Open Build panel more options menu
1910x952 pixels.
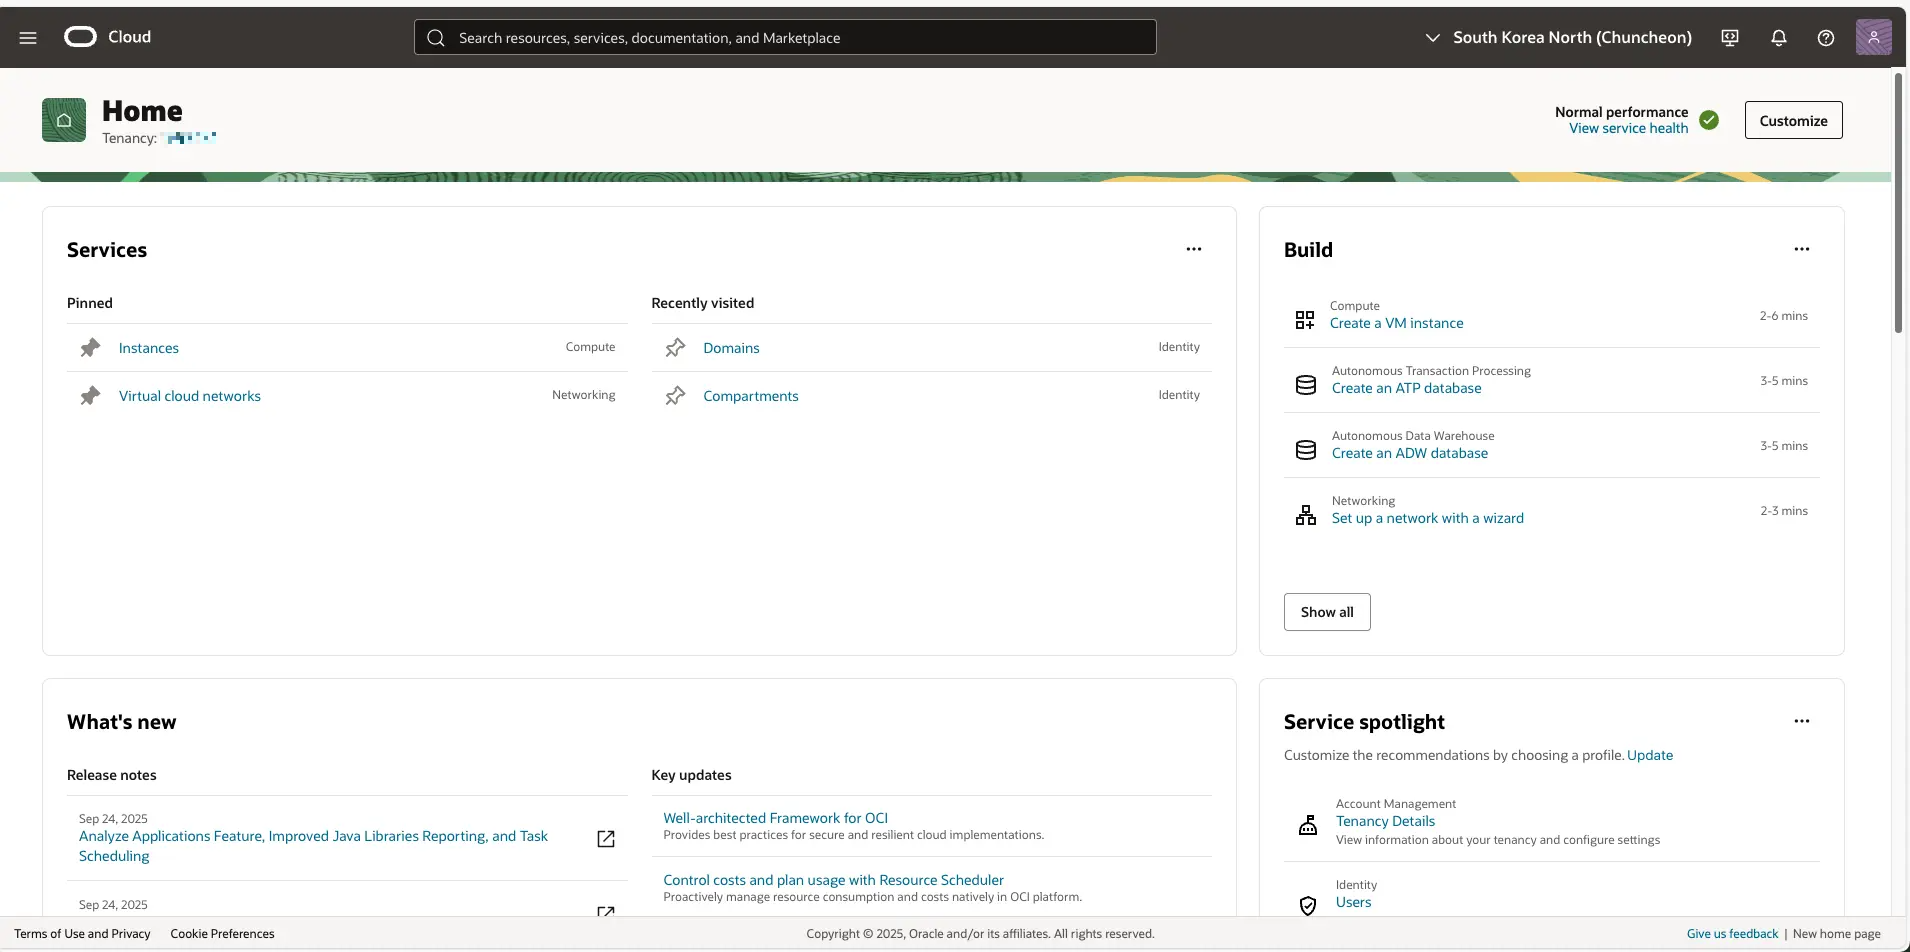click(1802, 249)
